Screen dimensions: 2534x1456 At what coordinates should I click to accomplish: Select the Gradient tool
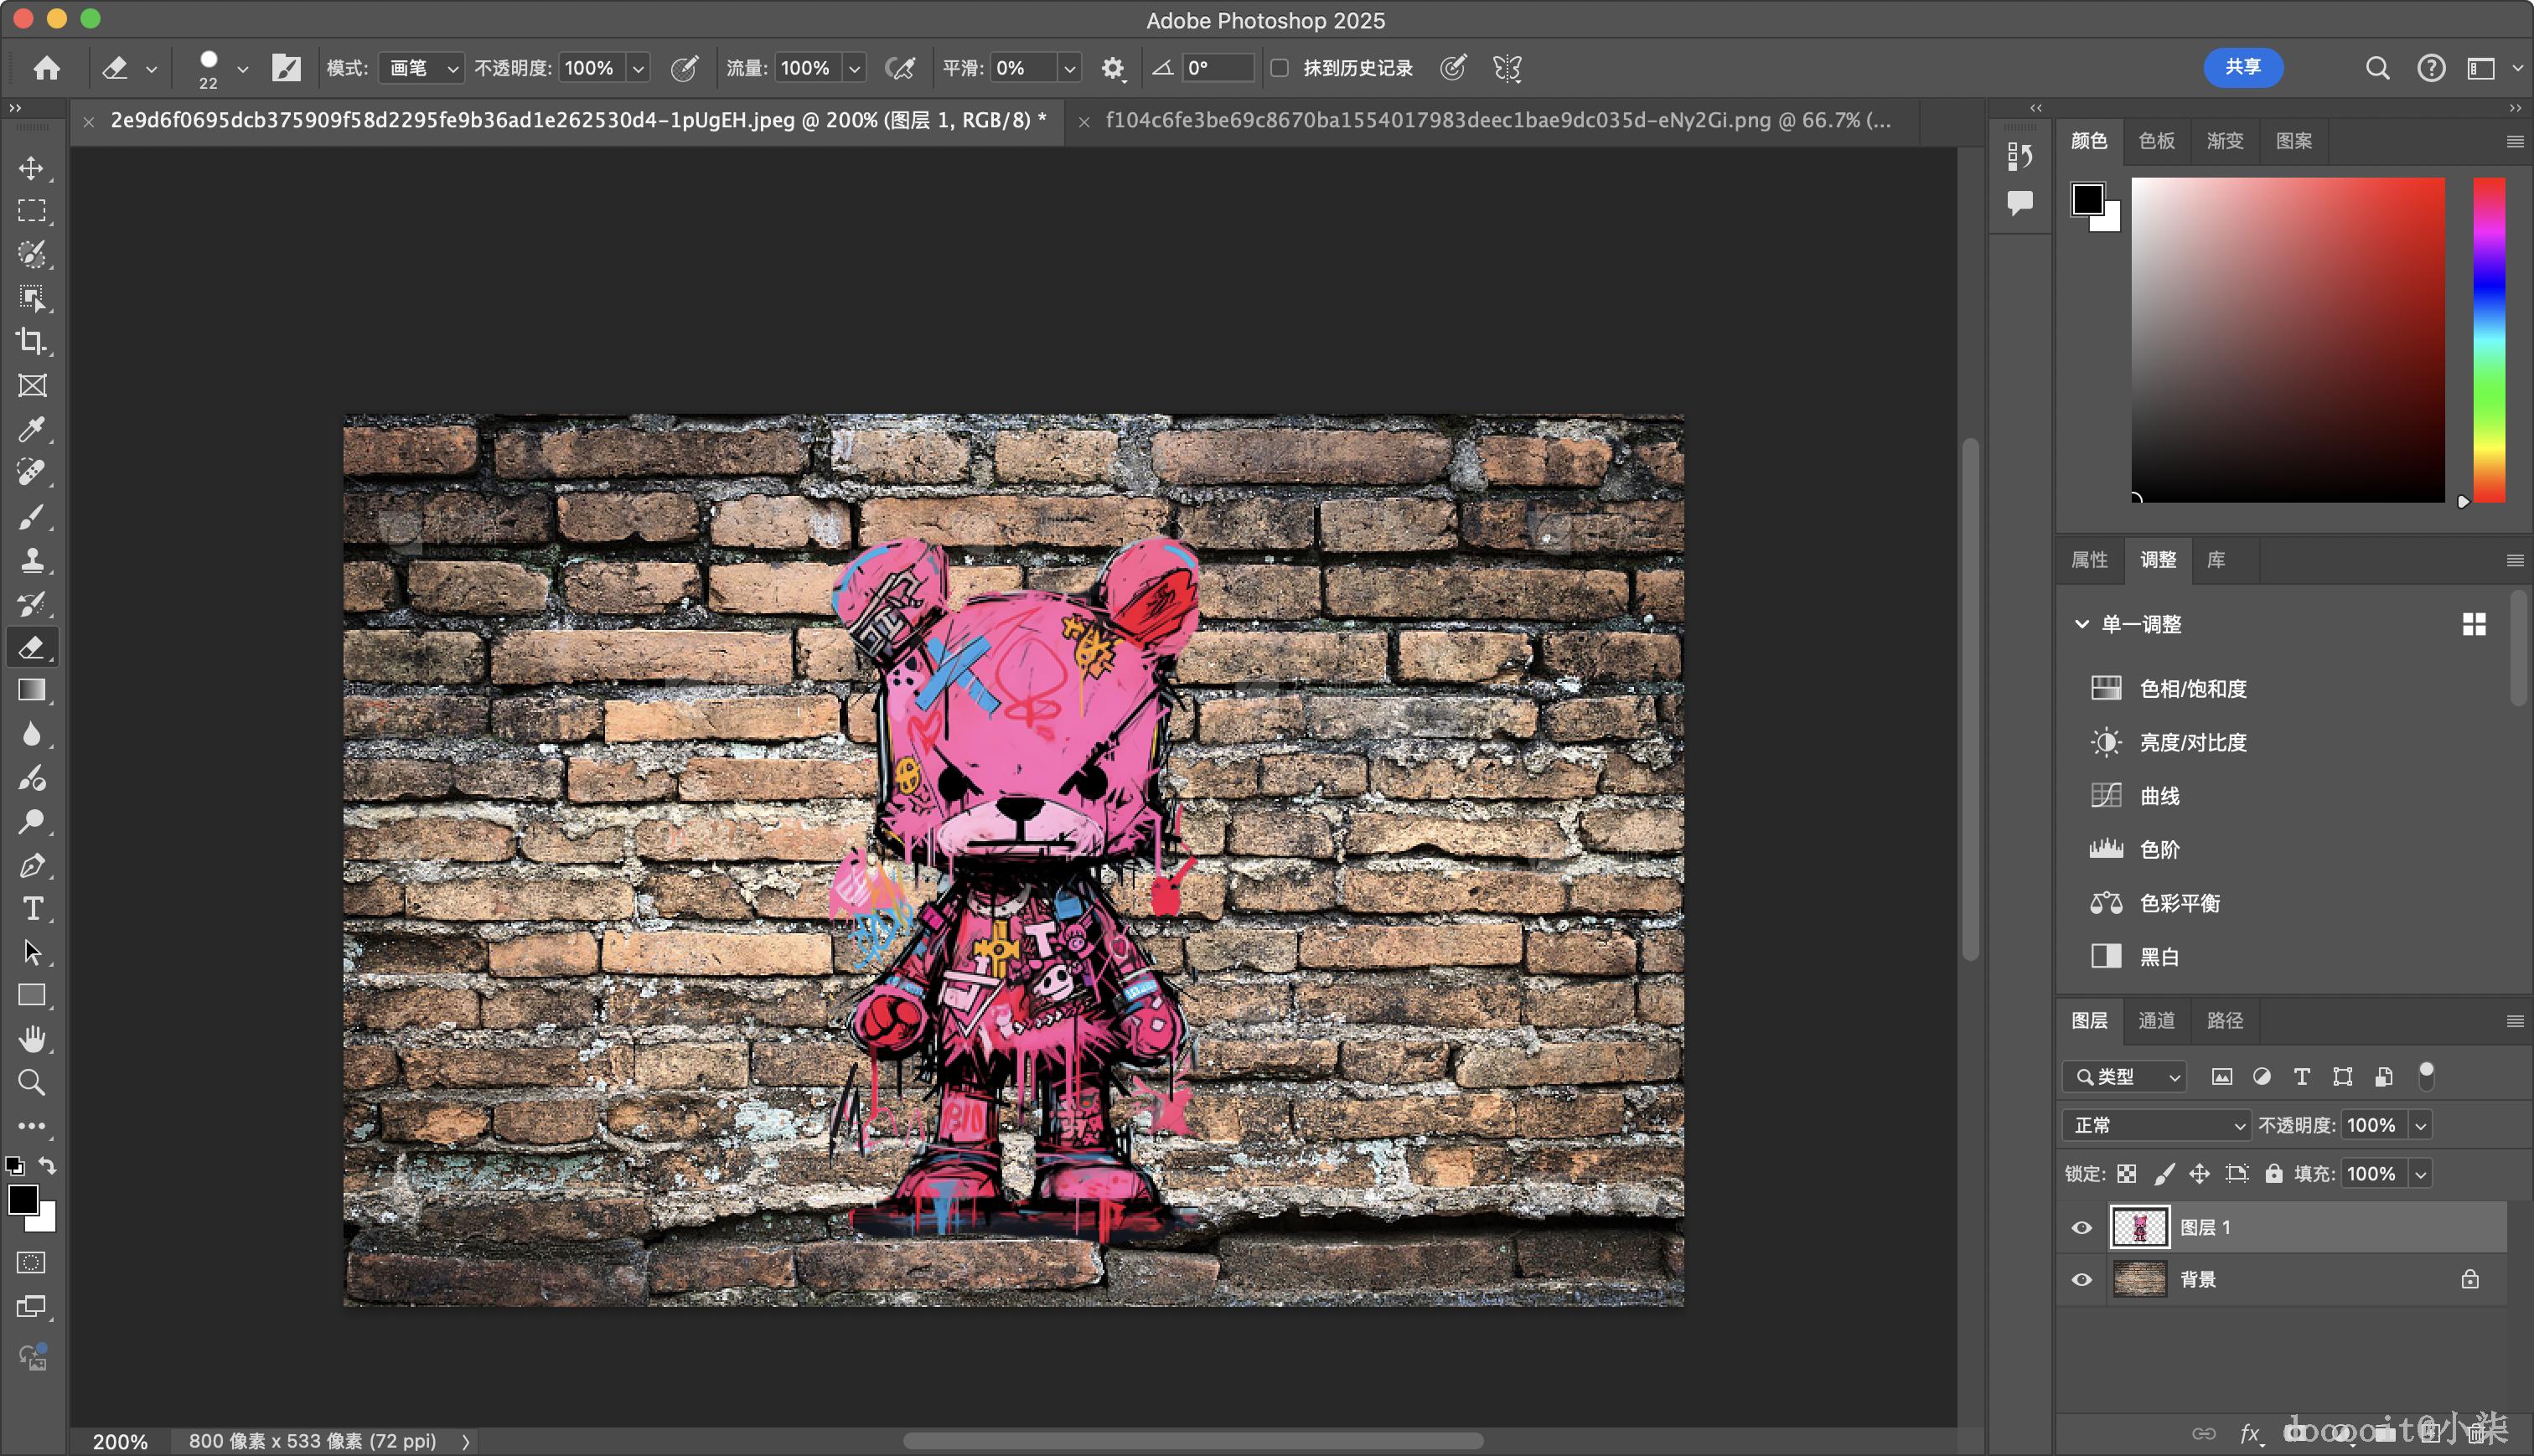tap(31, 690)
